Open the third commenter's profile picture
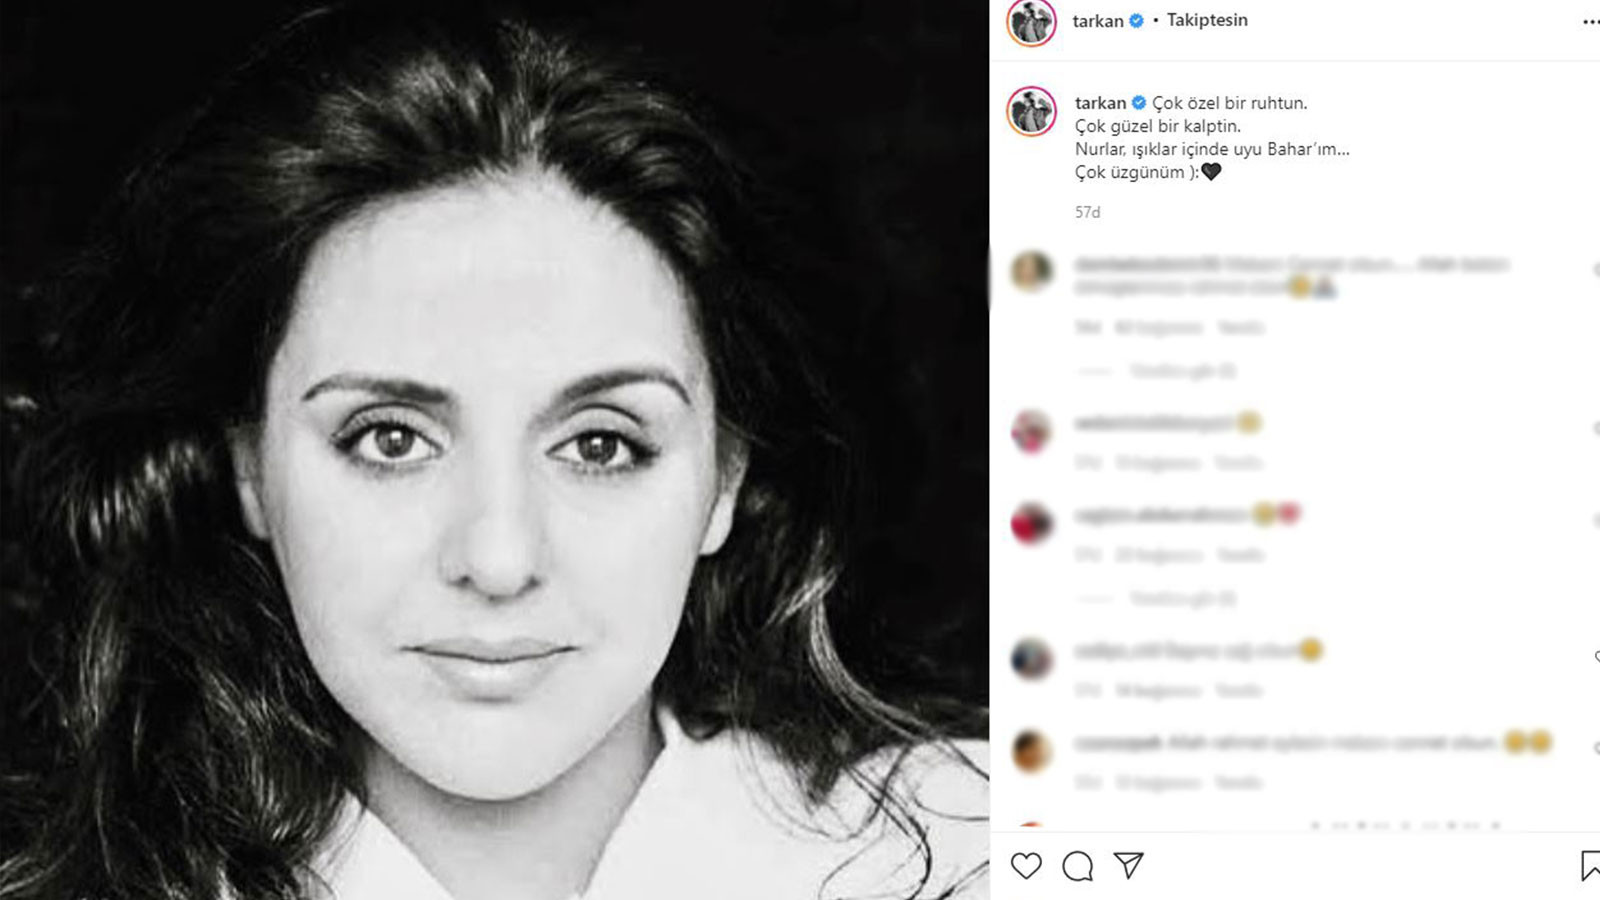 [1031, 523]
